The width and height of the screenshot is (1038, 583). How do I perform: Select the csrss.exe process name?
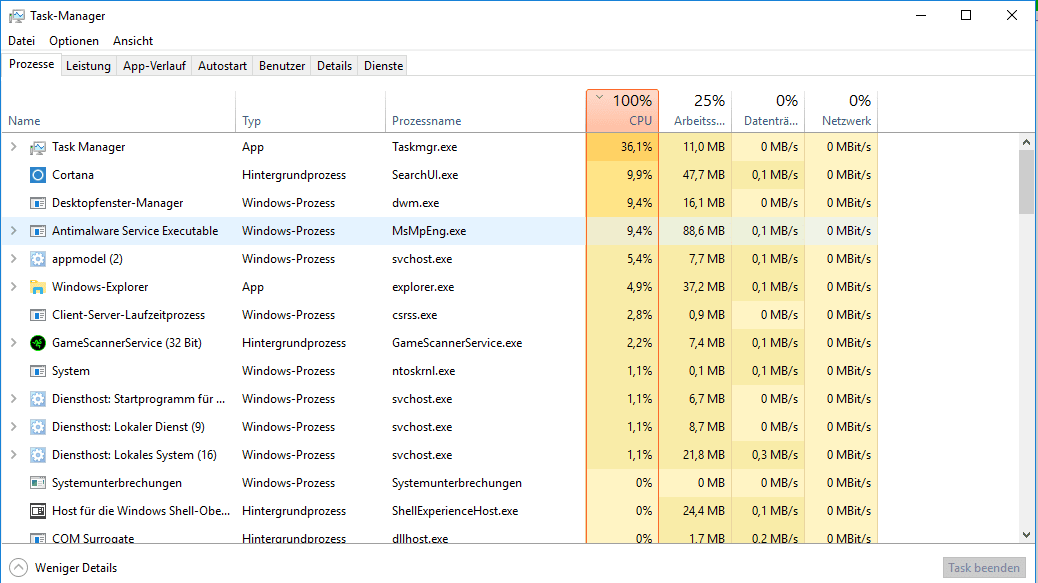(414, 315)
